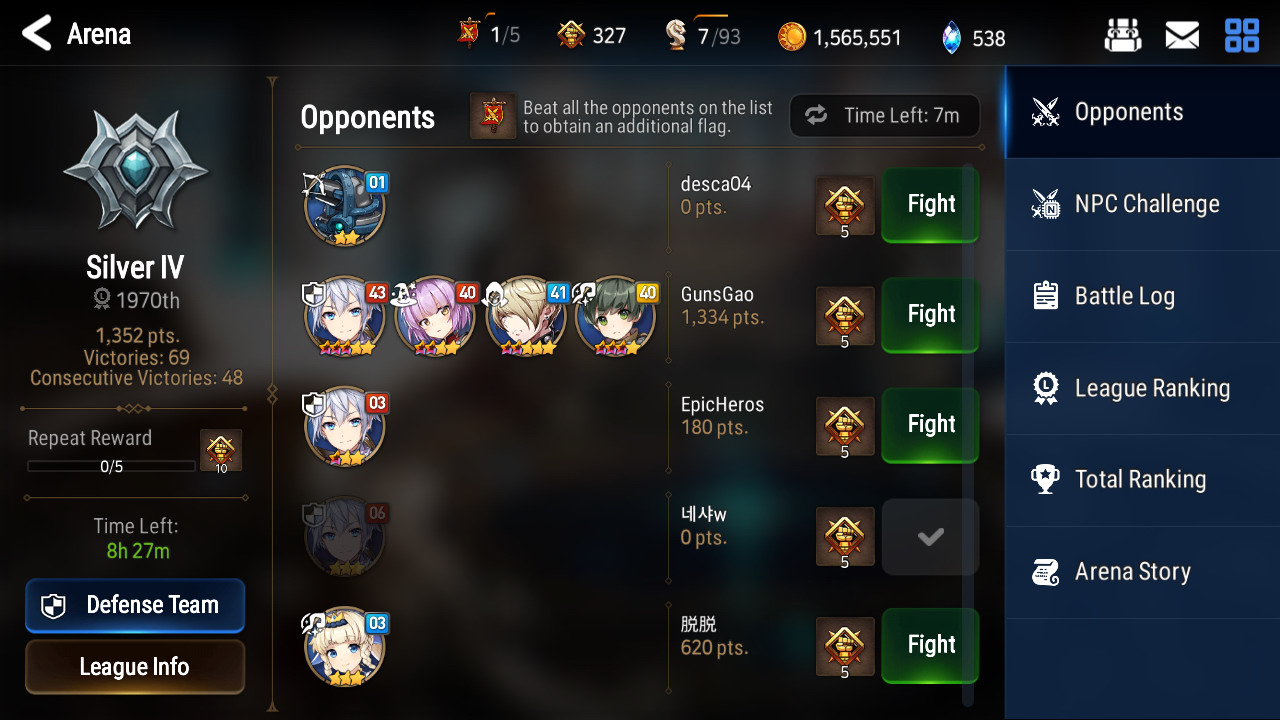Open the four-square main menu icon
The width and height of the screenshot is (1280, 720).
pos(1242,36)
